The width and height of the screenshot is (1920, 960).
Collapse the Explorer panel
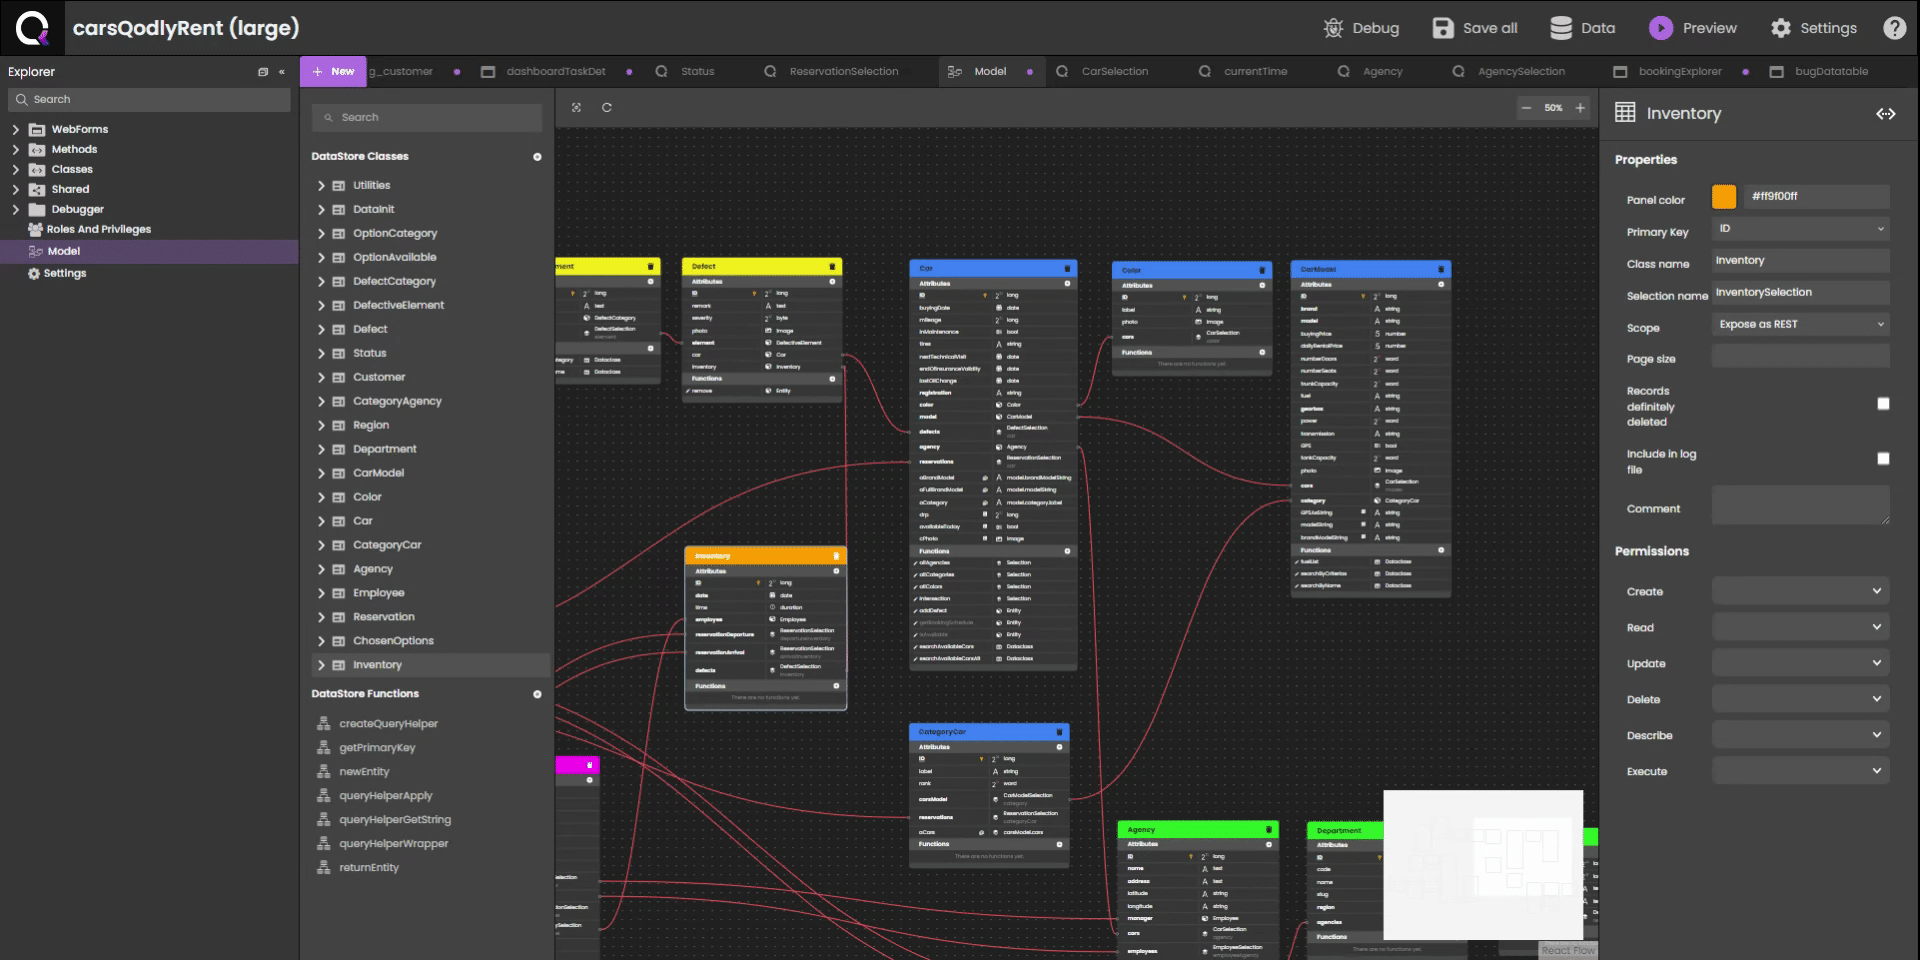tap(282, 72)
